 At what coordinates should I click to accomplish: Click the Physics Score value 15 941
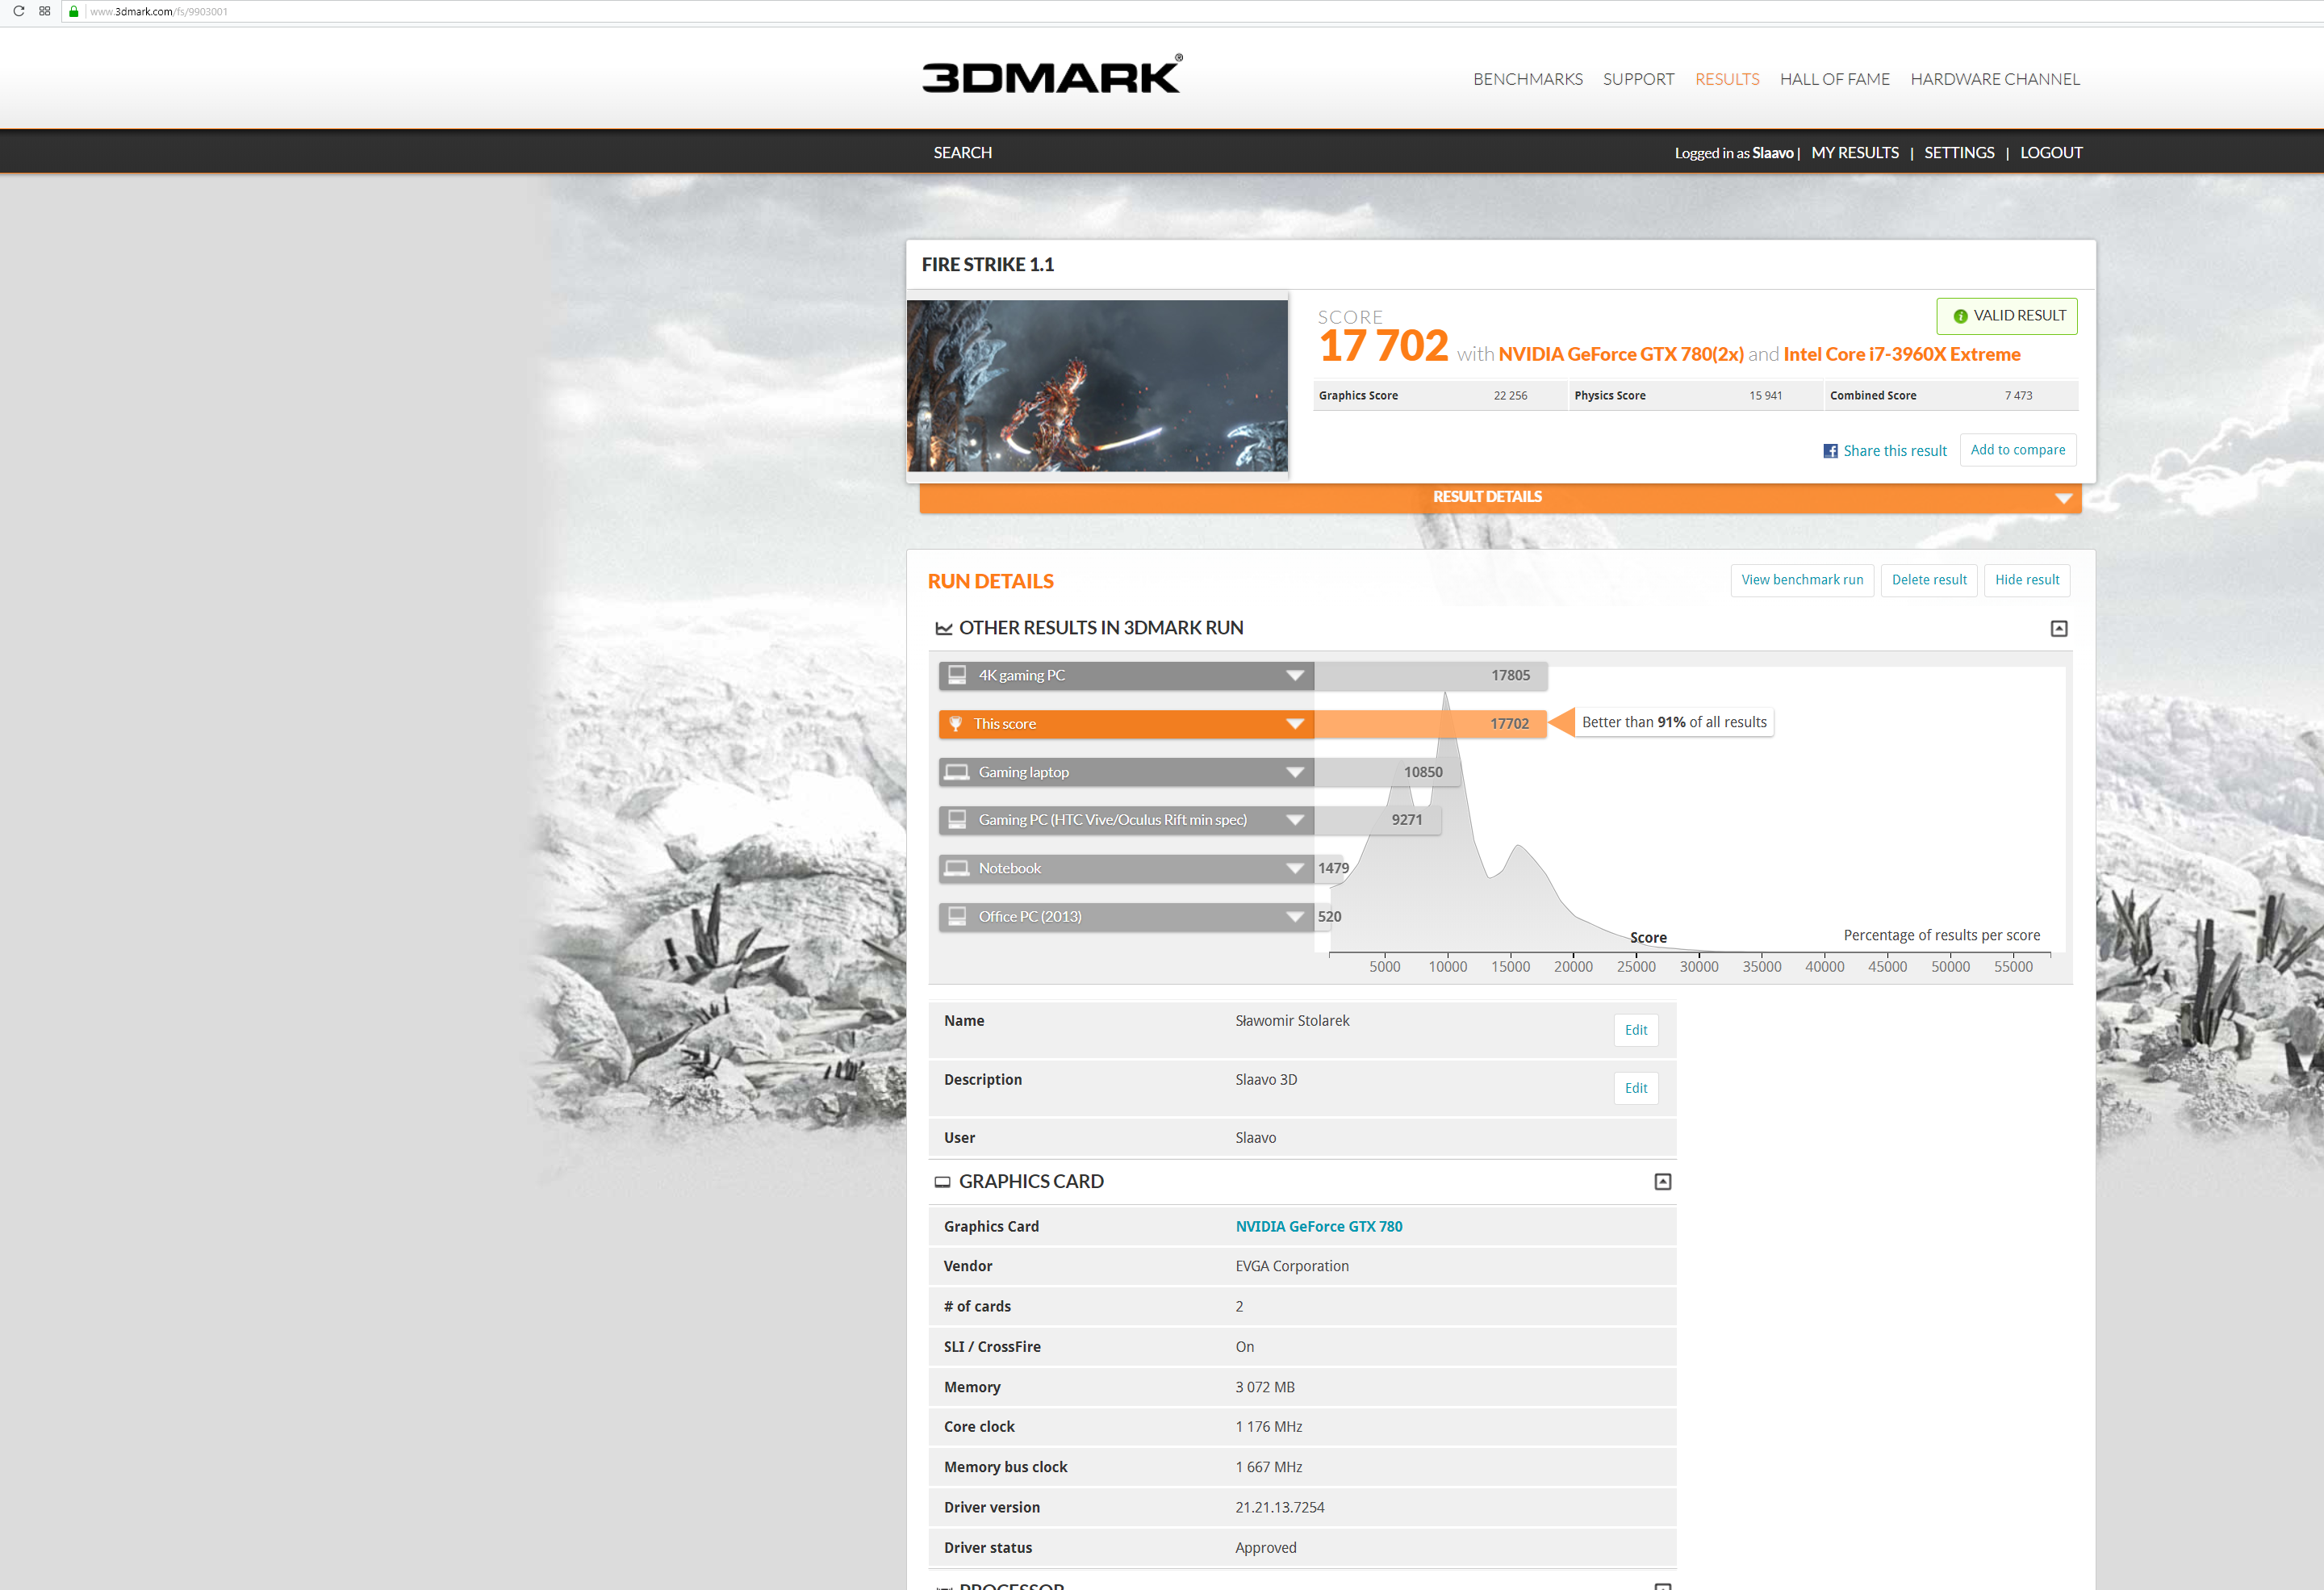pyautogui.click(x=1765, y=396)
